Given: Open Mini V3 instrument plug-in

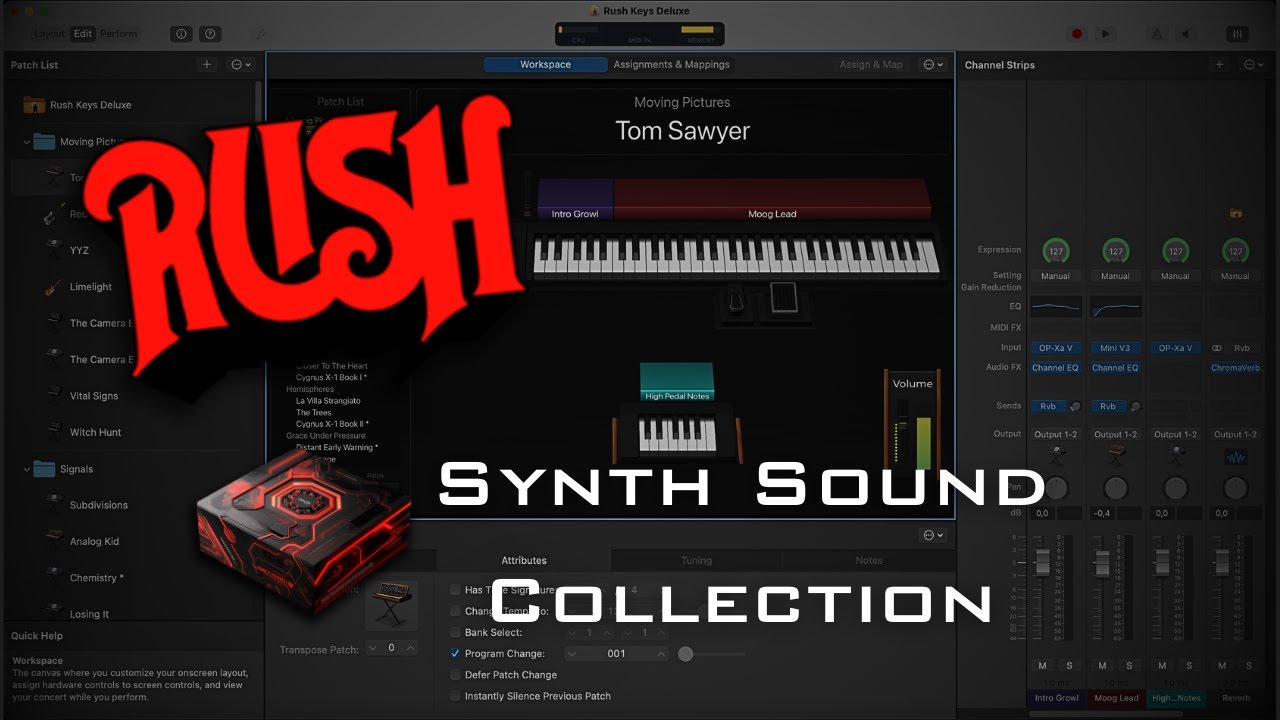Looking at the screenshot, I should point(1115,348).
